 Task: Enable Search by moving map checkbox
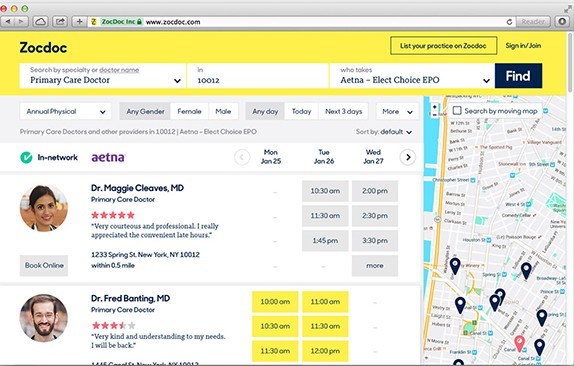click(457, 111)
